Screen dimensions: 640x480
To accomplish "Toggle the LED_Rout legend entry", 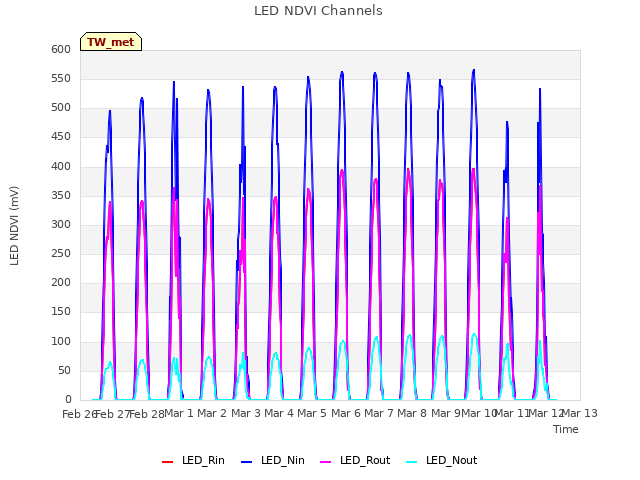I will [355, 461].
